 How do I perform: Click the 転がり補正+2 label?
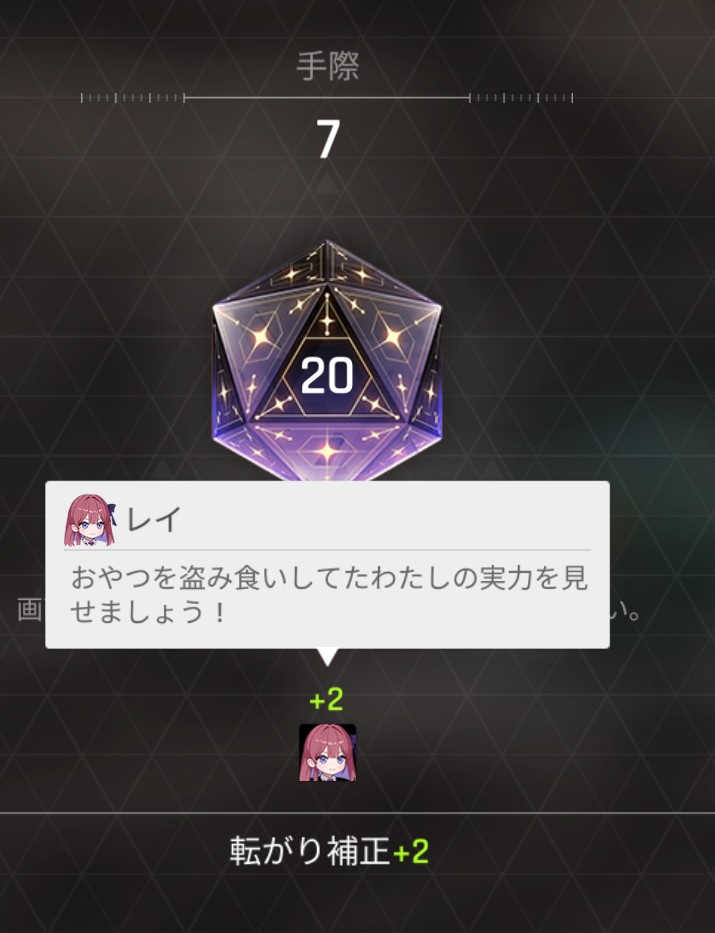pyautogui.click(x=329, y=851)
